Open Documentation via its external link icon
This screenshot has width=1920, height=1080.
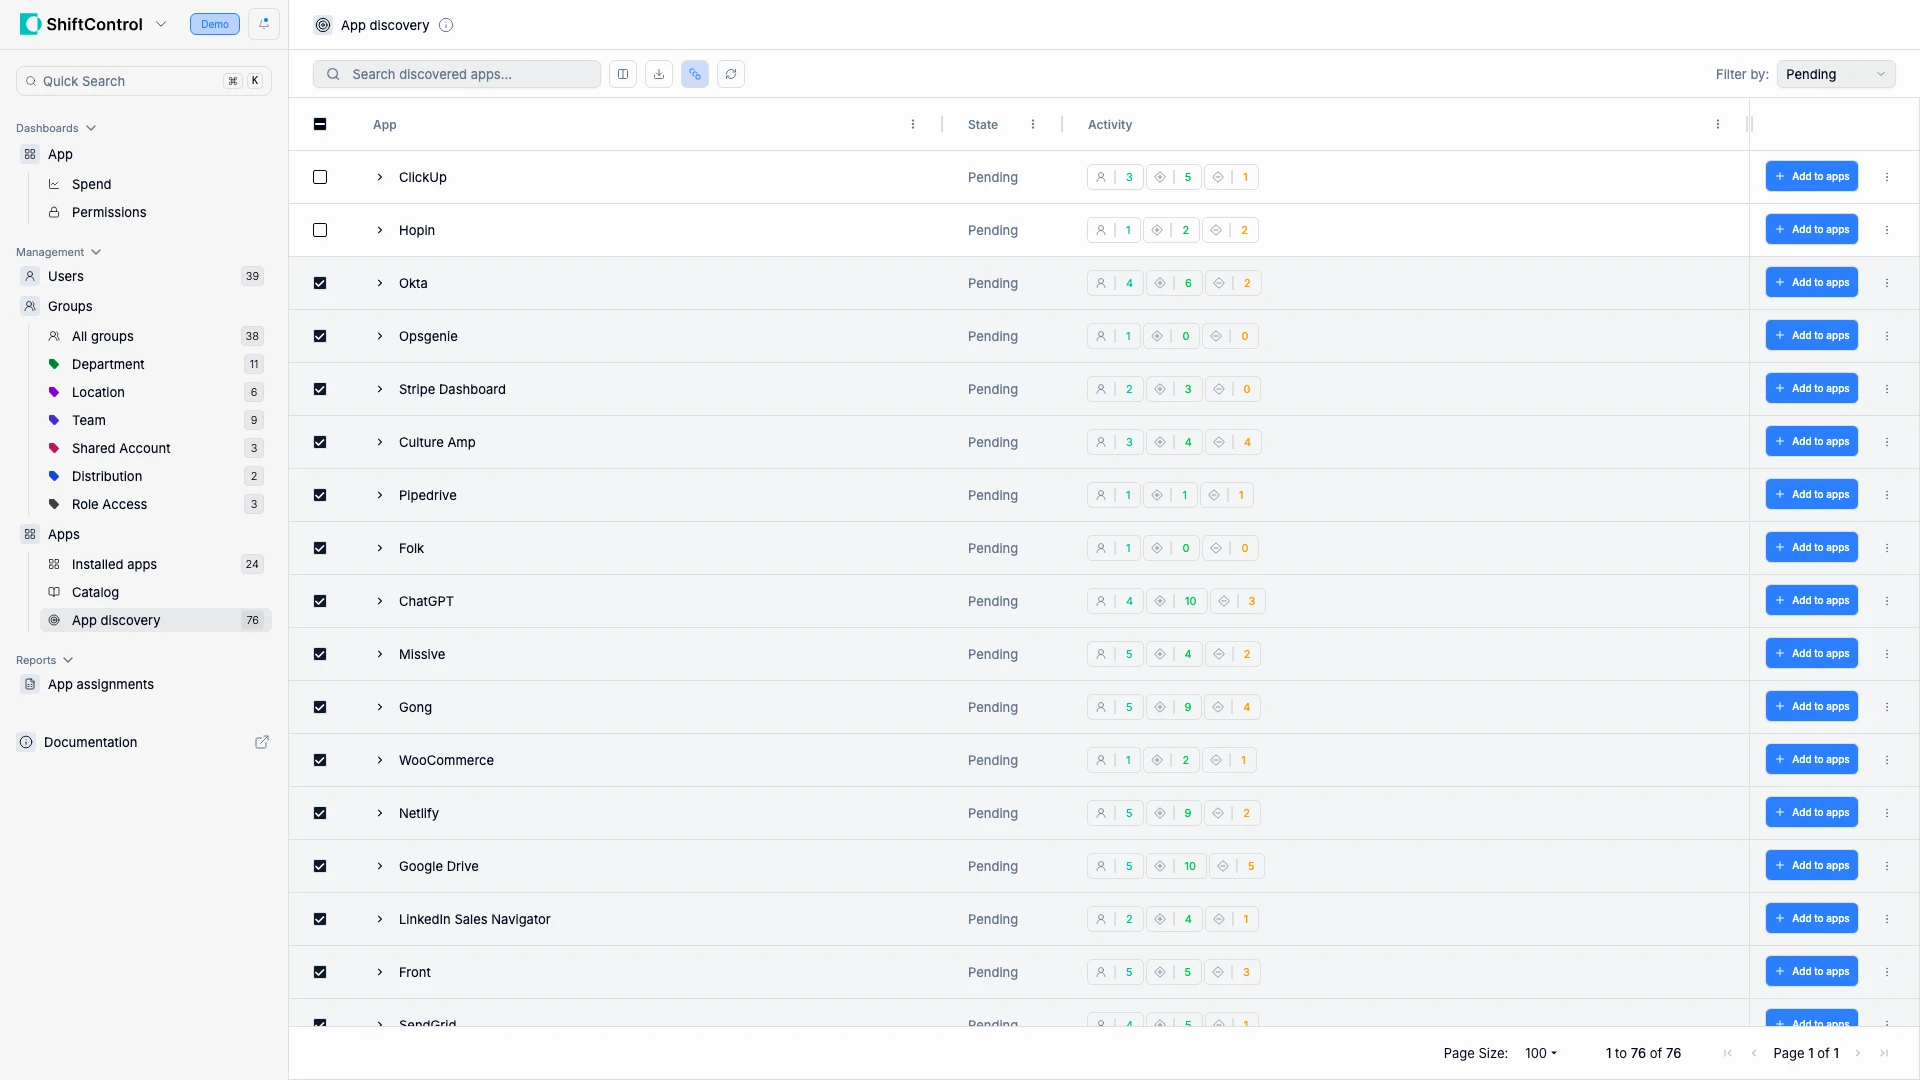point(261,742)
